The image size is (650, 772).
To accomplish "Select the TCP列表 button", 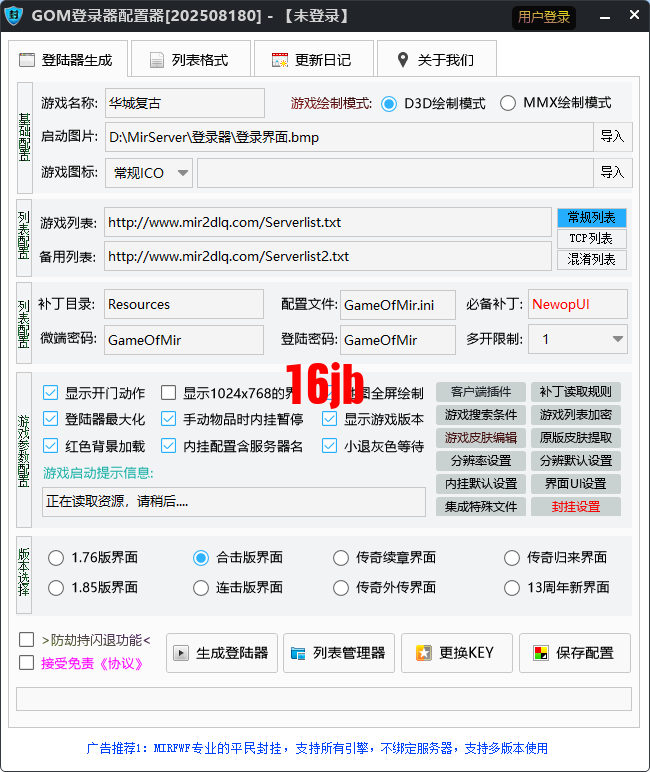I will coord(592,238).
